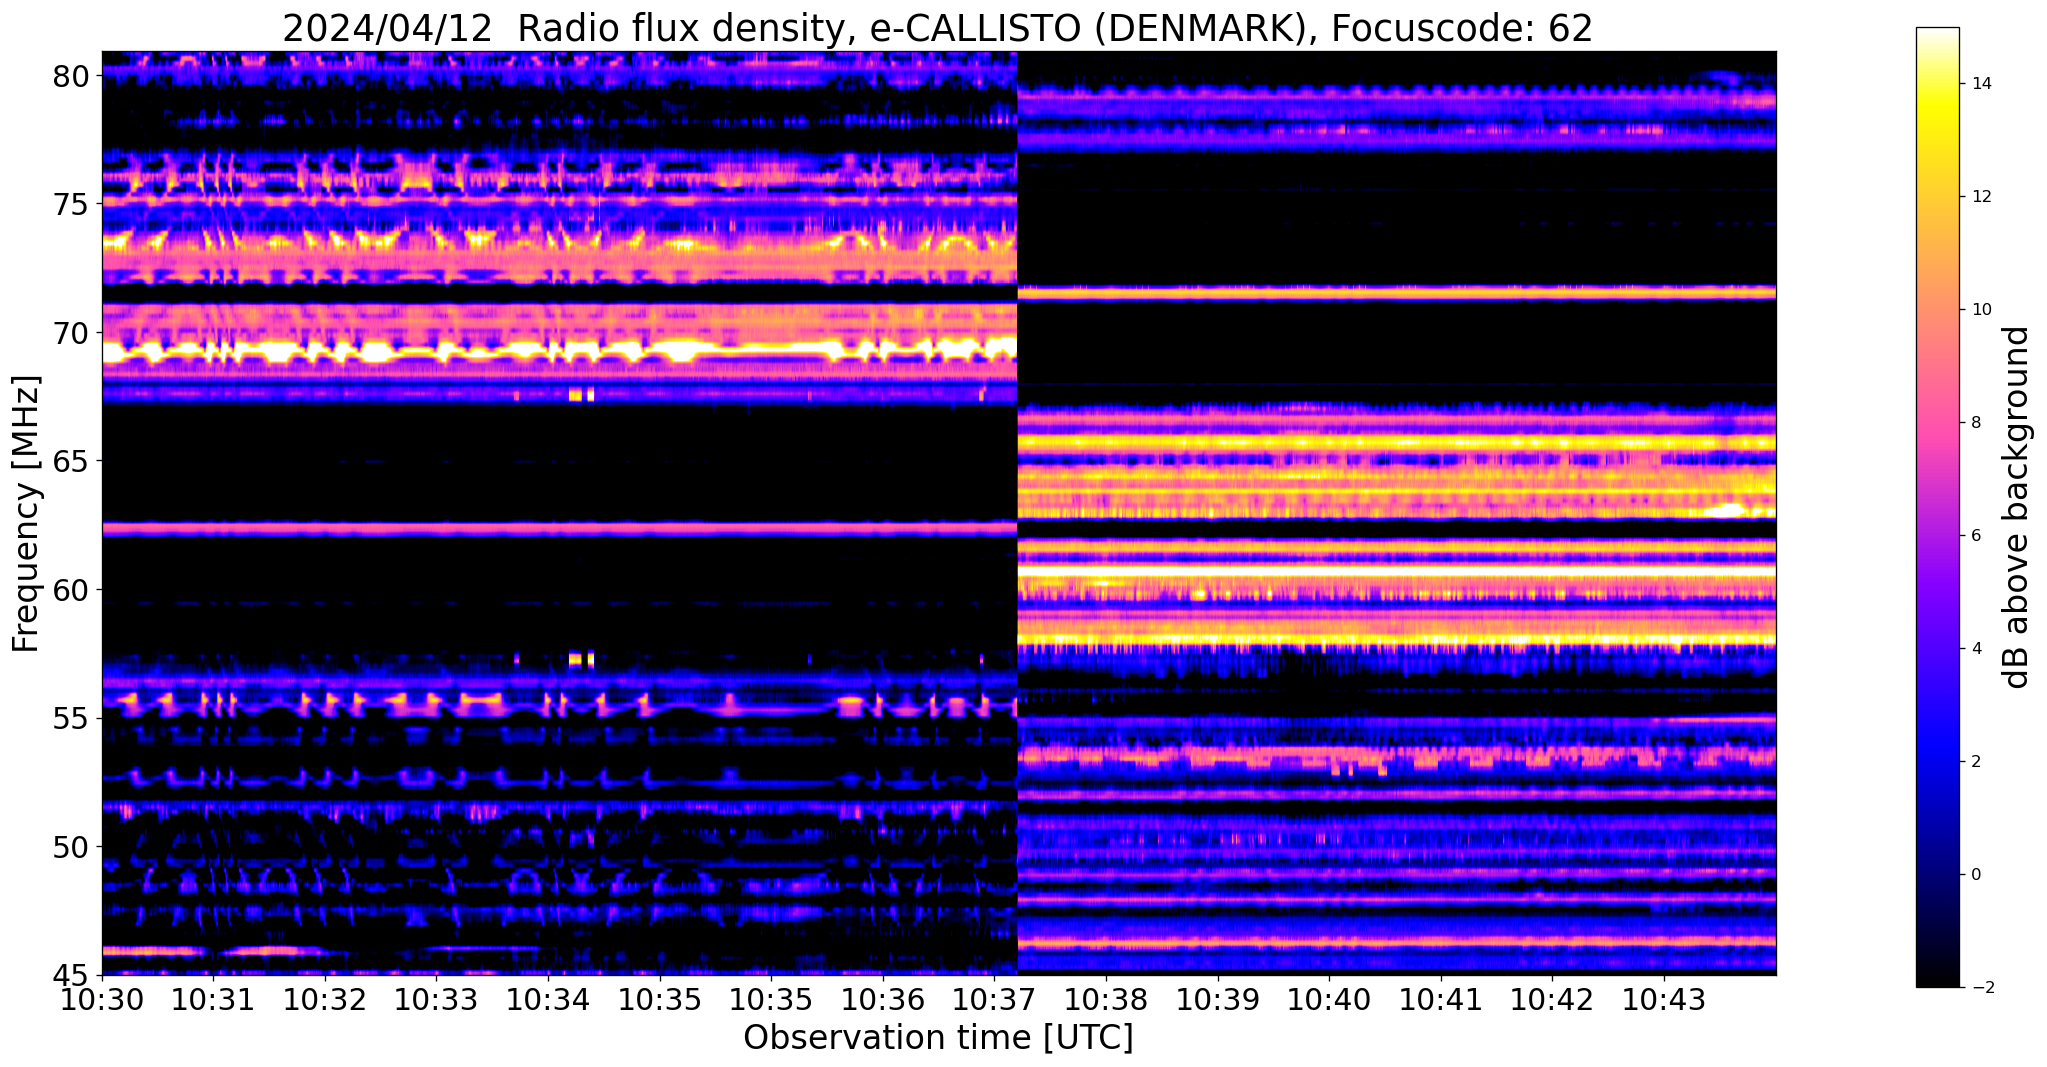Click the colorbar tick value 4
Image resolution: width=2047 pixels, height=1067 pixels.
point(1974,649)
